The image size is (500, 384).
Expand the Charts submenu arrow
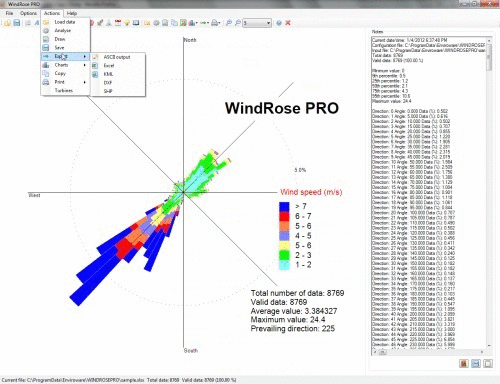pos(85,65)
